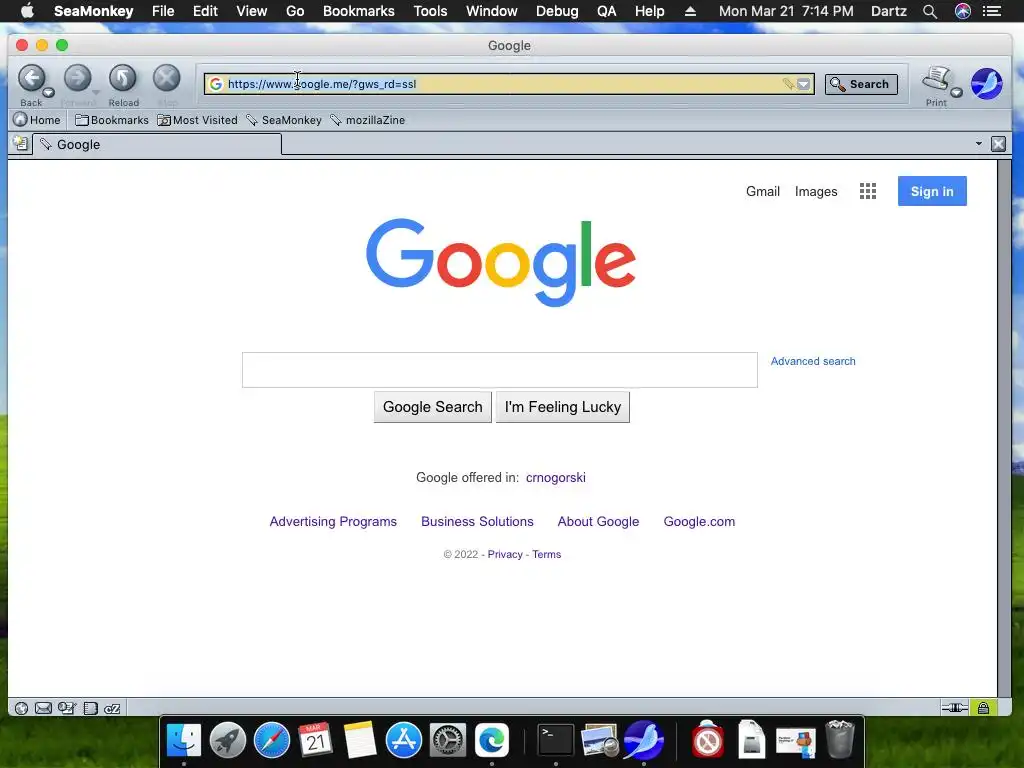Viewport: 1024px width, 768px height.
Task: Open Gmail link
Action: tap(763, 191)
